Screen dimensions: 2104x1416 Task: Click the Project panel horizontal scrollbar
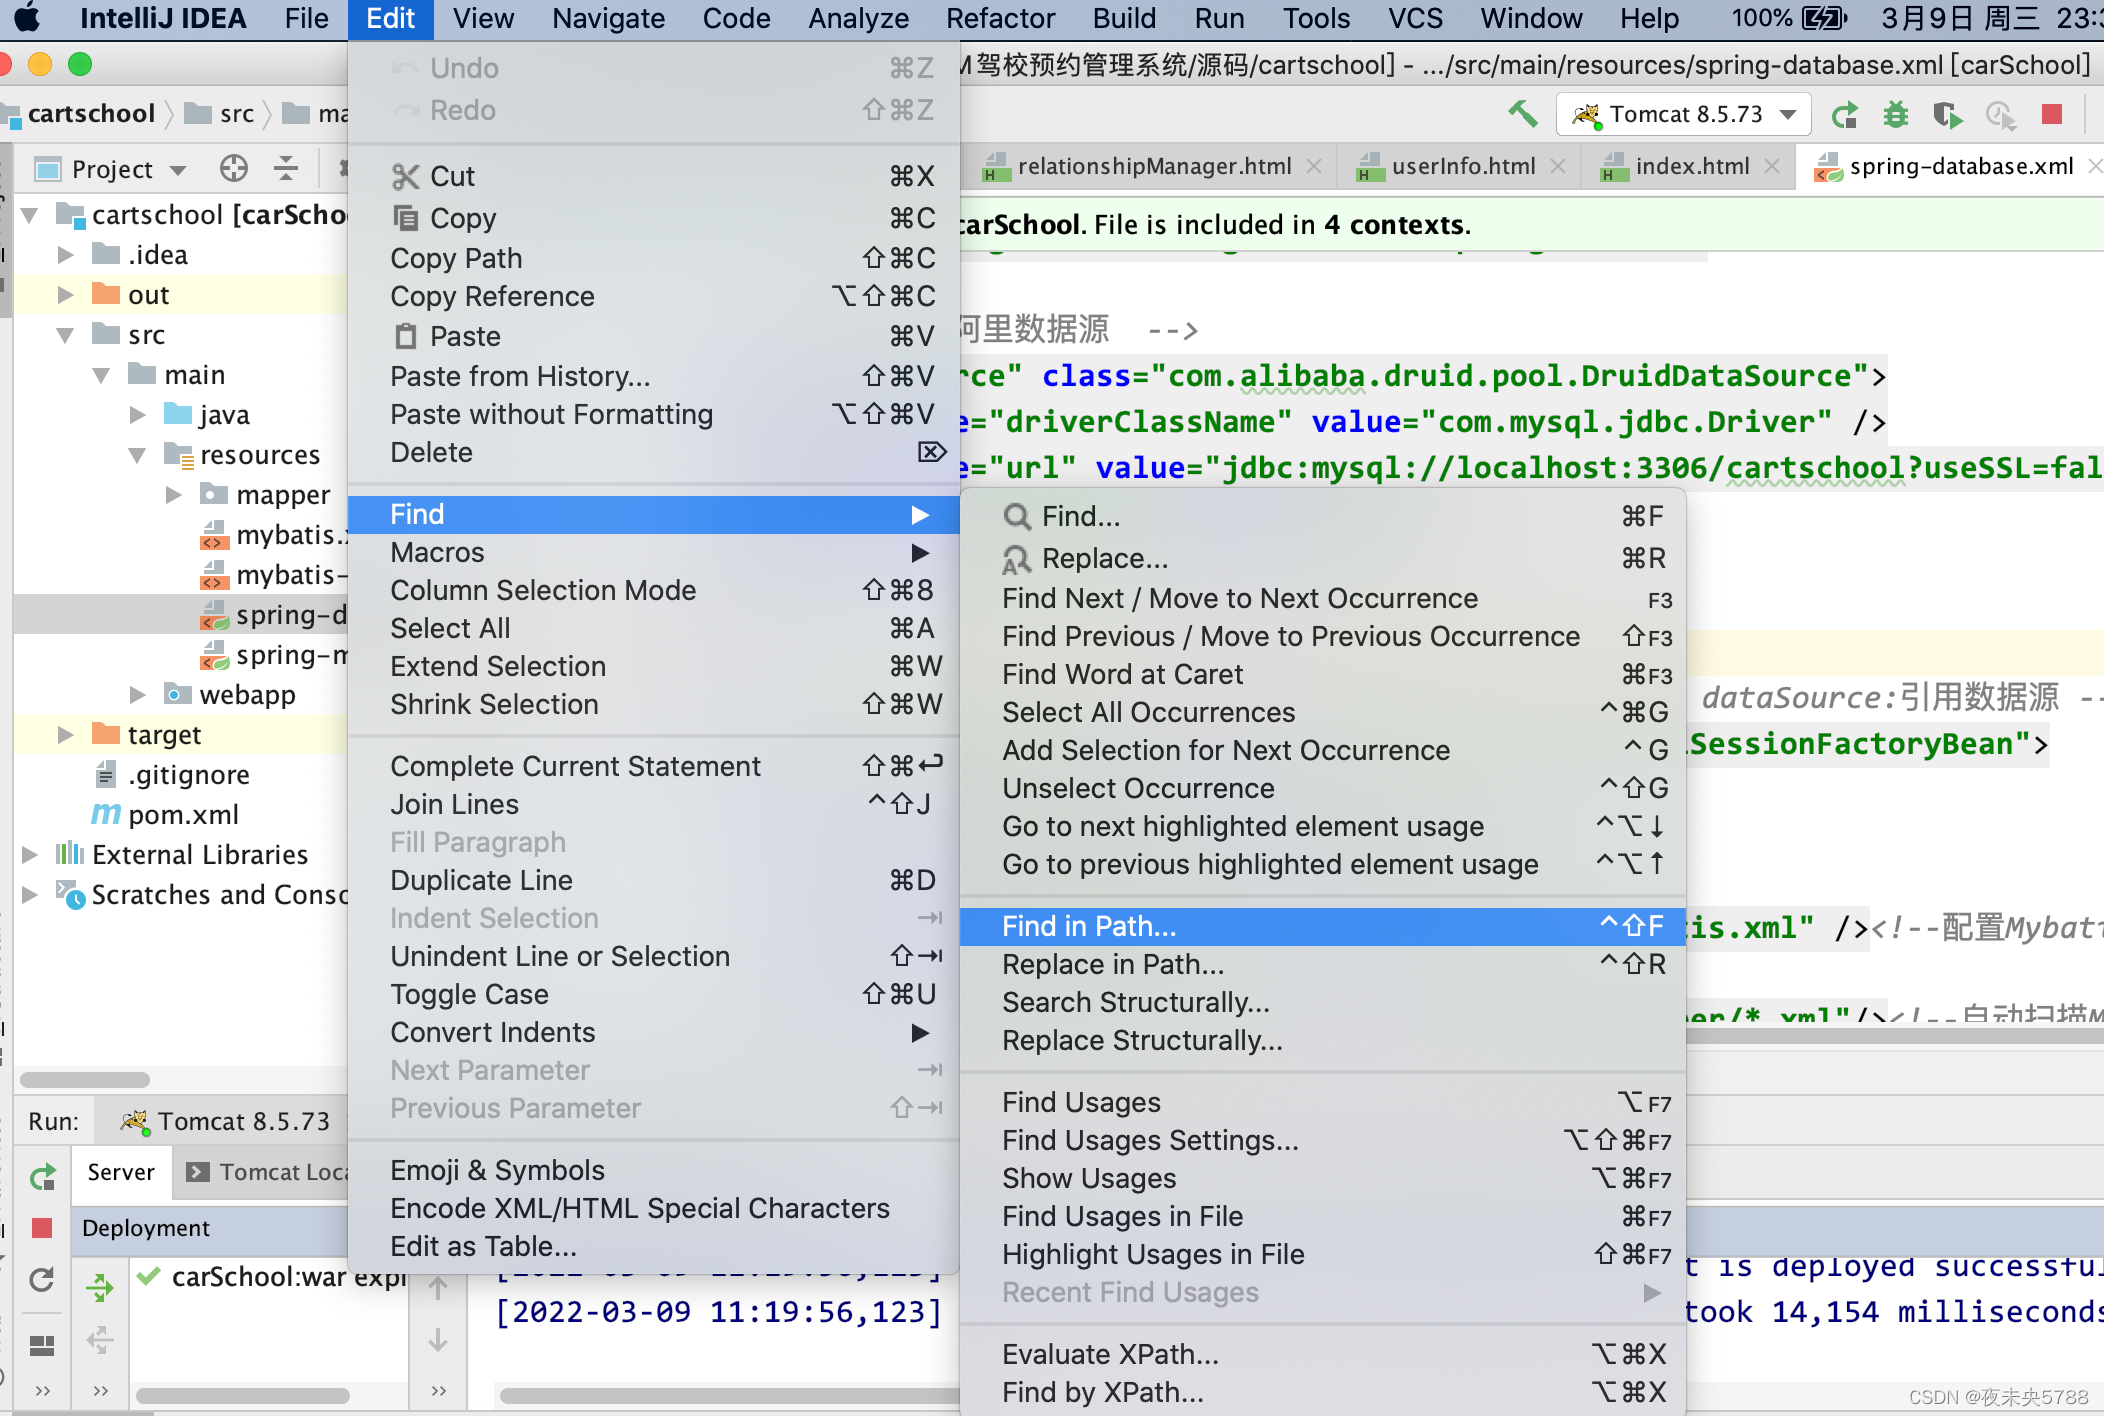coord(85,1079)
